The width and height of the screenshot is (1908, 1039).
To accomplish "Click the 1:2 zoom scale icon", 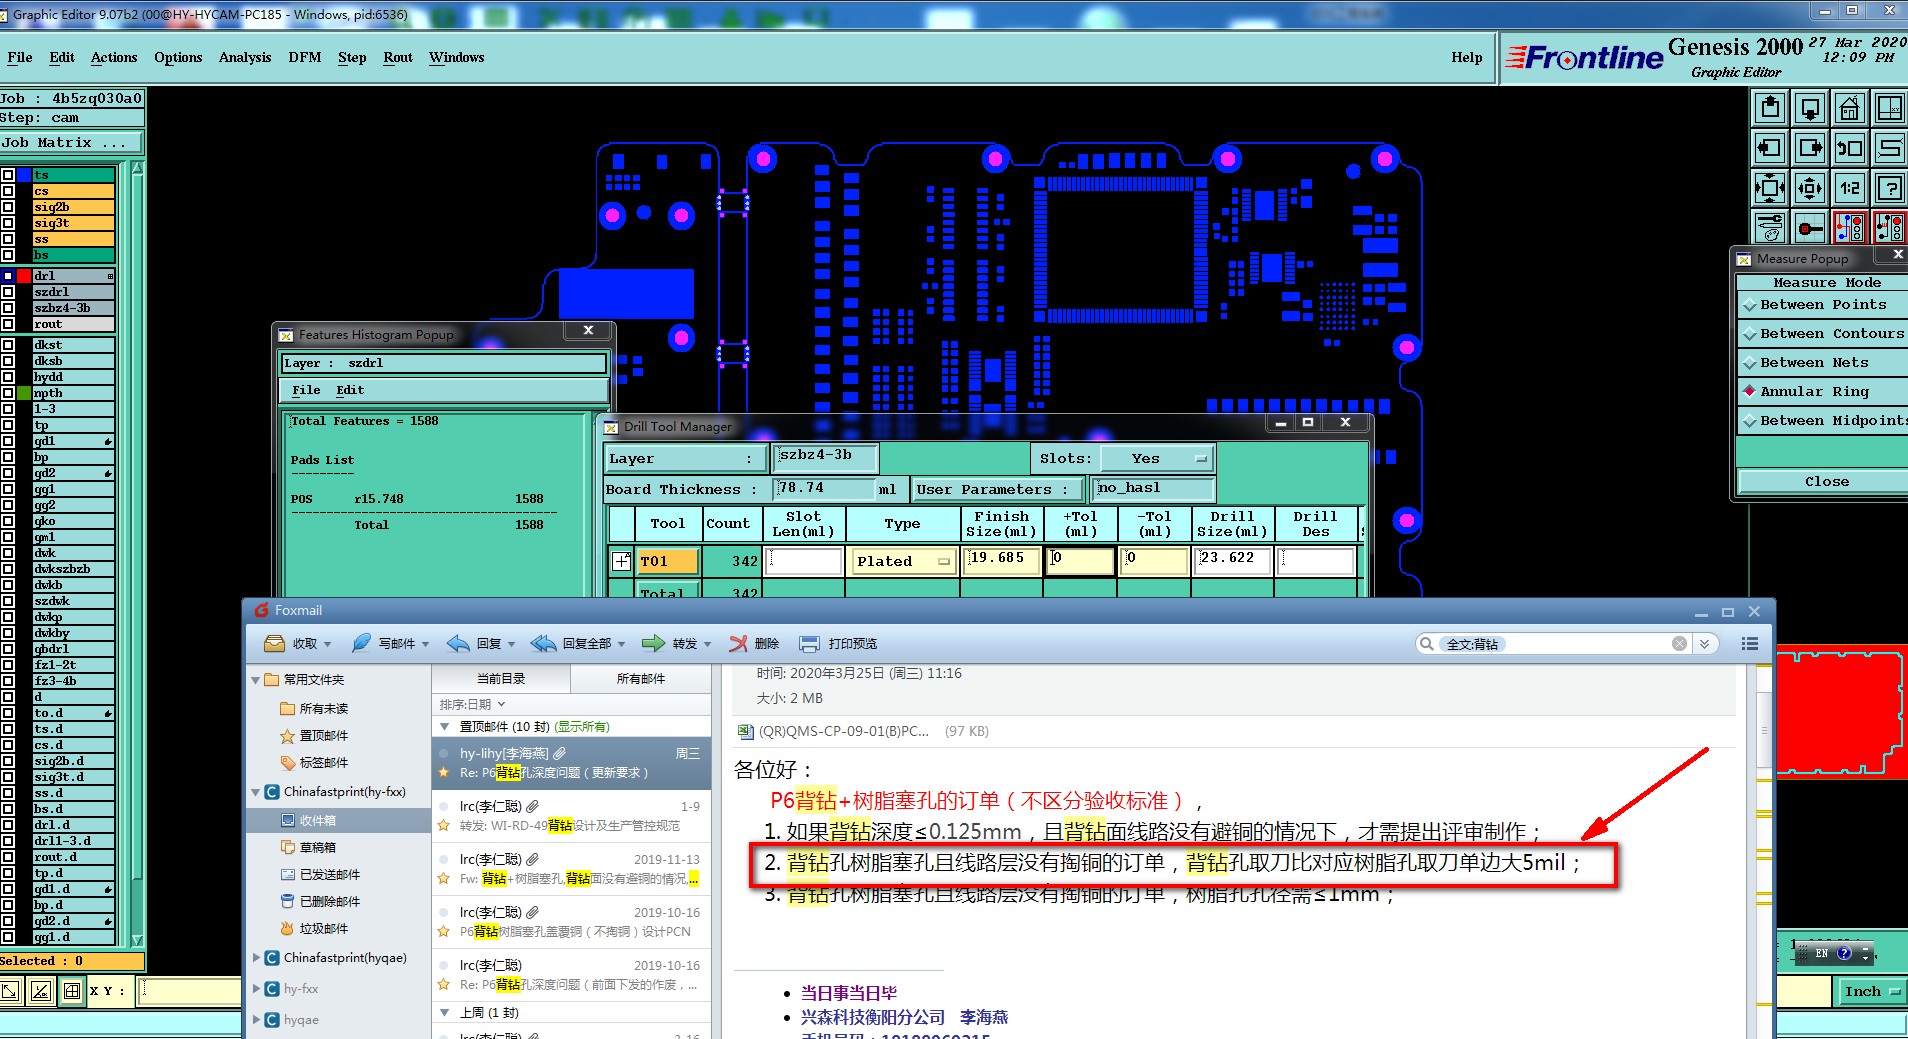I will 1849,188.
